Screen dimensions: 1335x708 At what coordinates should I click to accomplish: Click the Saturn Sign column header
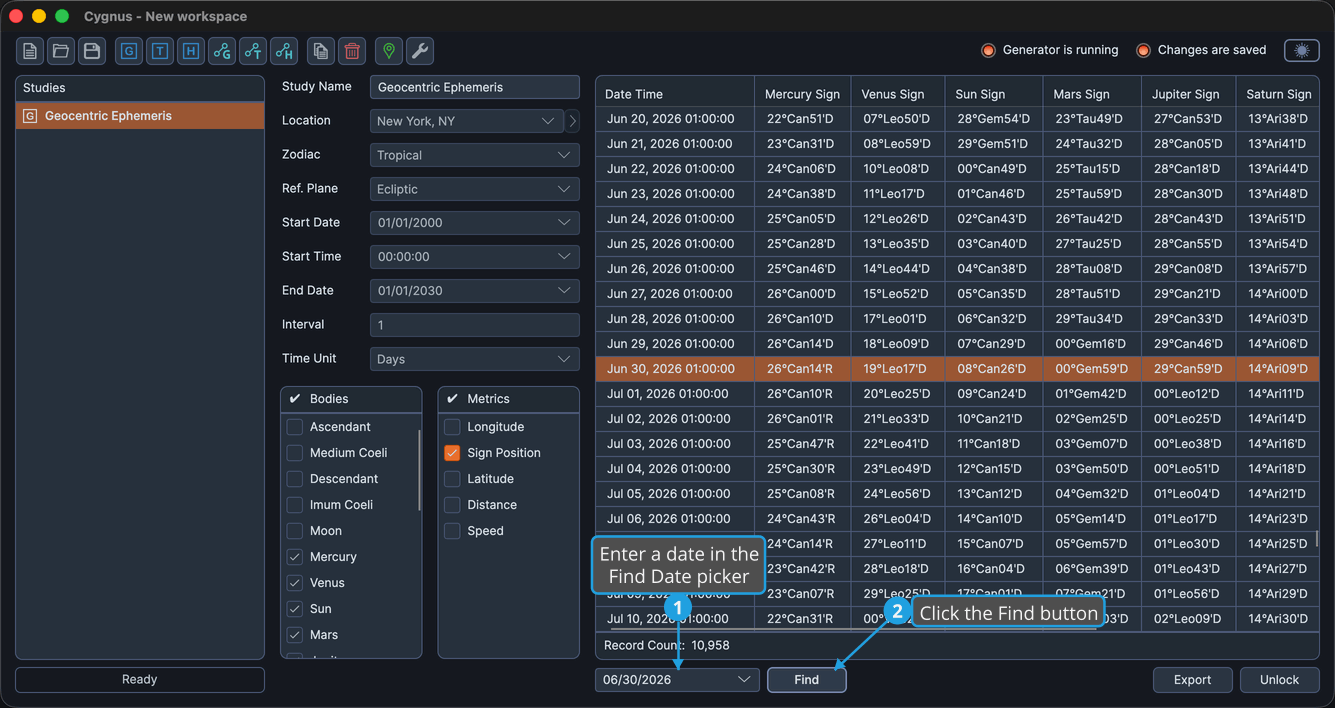point(1279,94)
